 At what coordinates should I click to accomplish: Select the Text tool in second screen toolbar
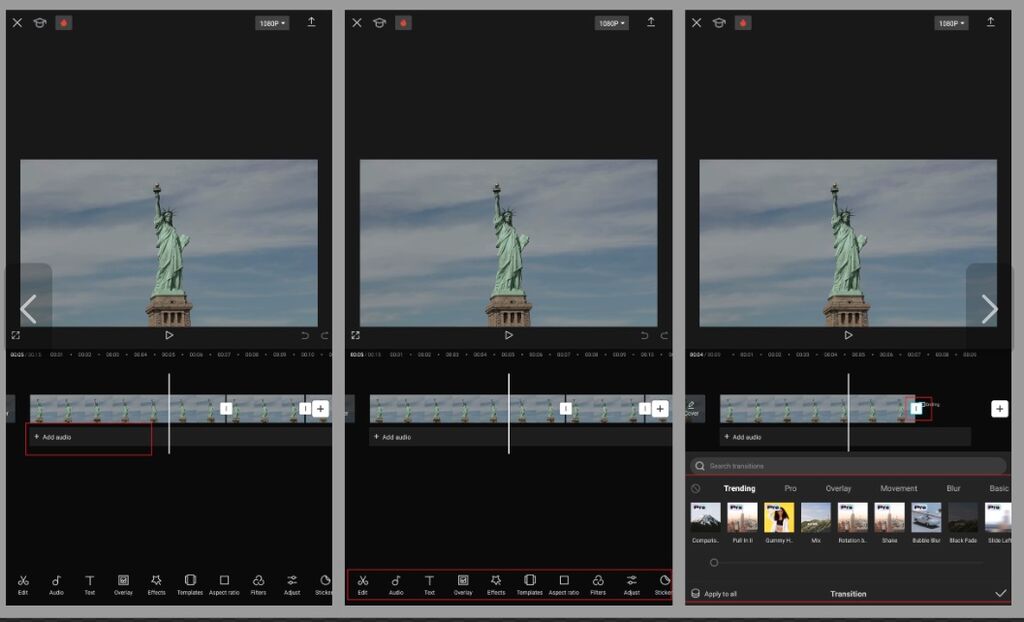429,584
